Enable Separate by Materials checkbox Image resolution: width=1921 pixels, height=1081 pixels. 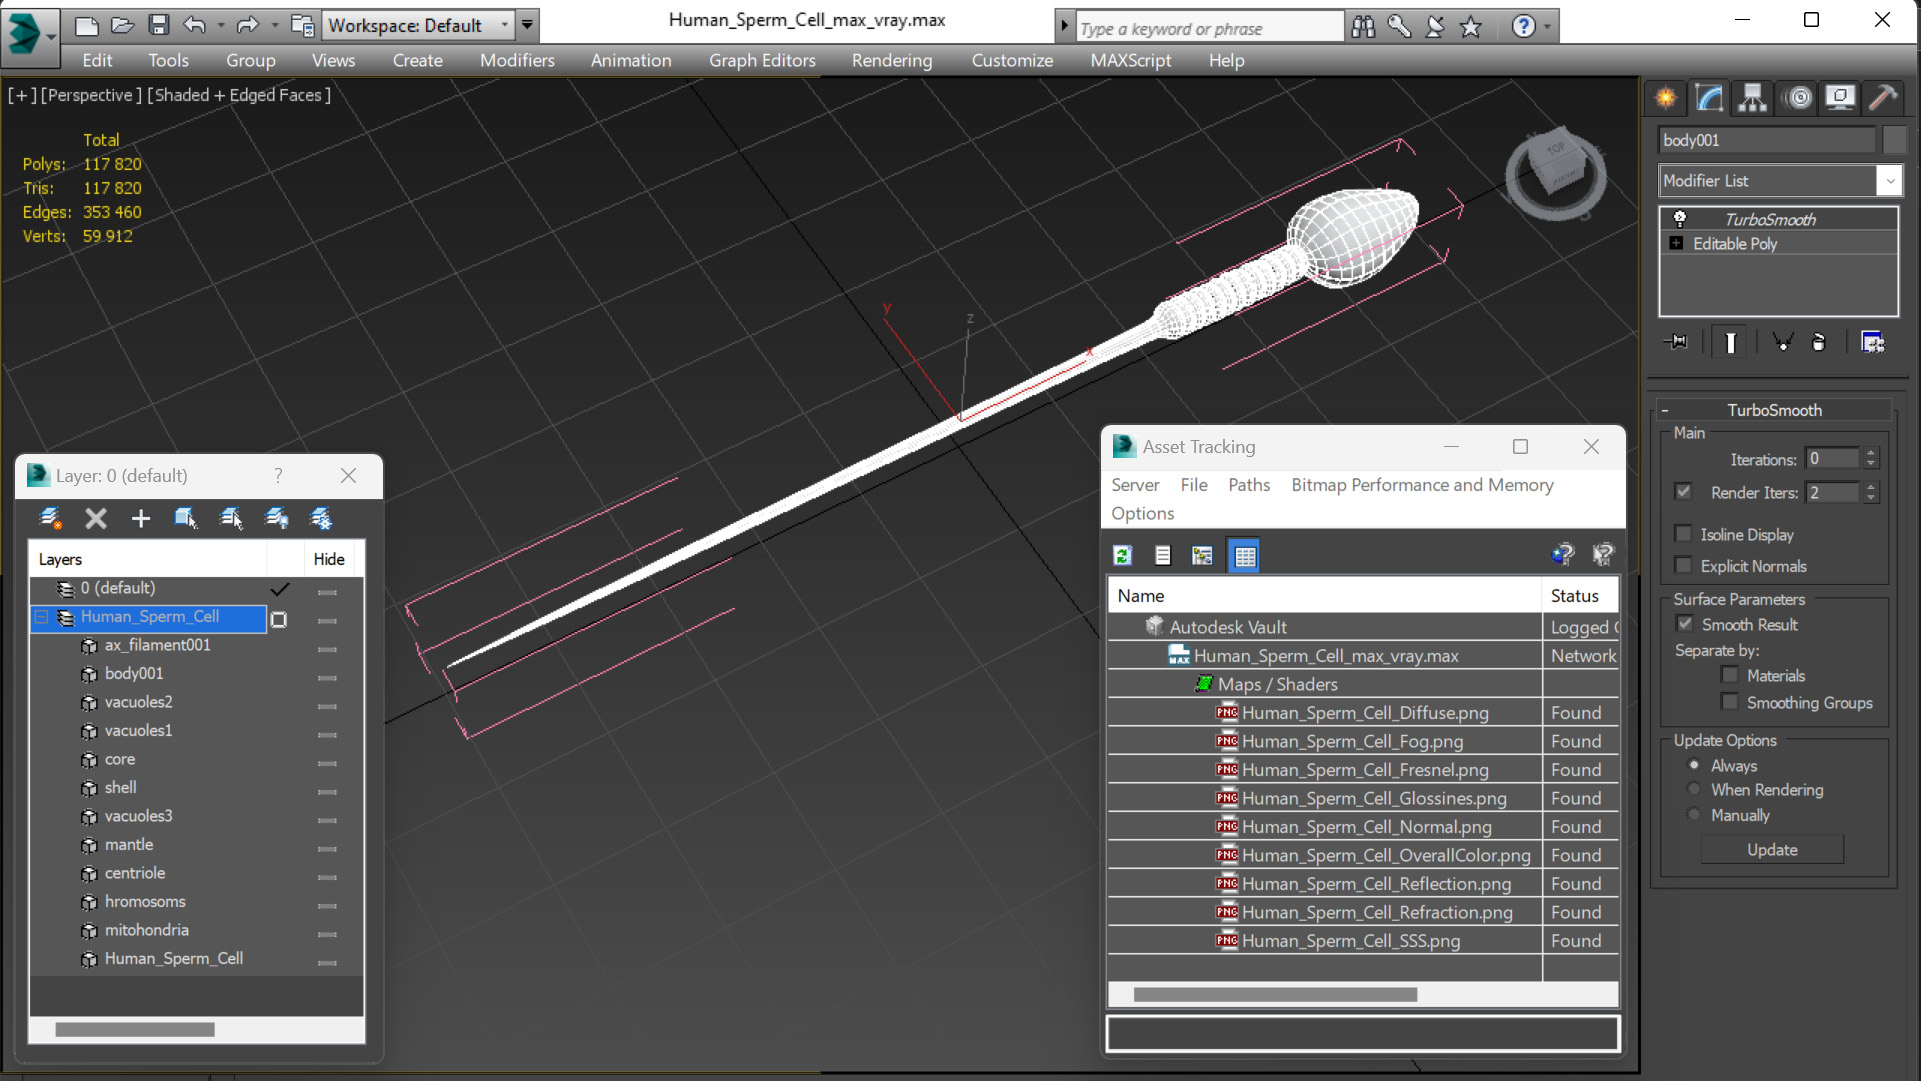pos(1730,675)
